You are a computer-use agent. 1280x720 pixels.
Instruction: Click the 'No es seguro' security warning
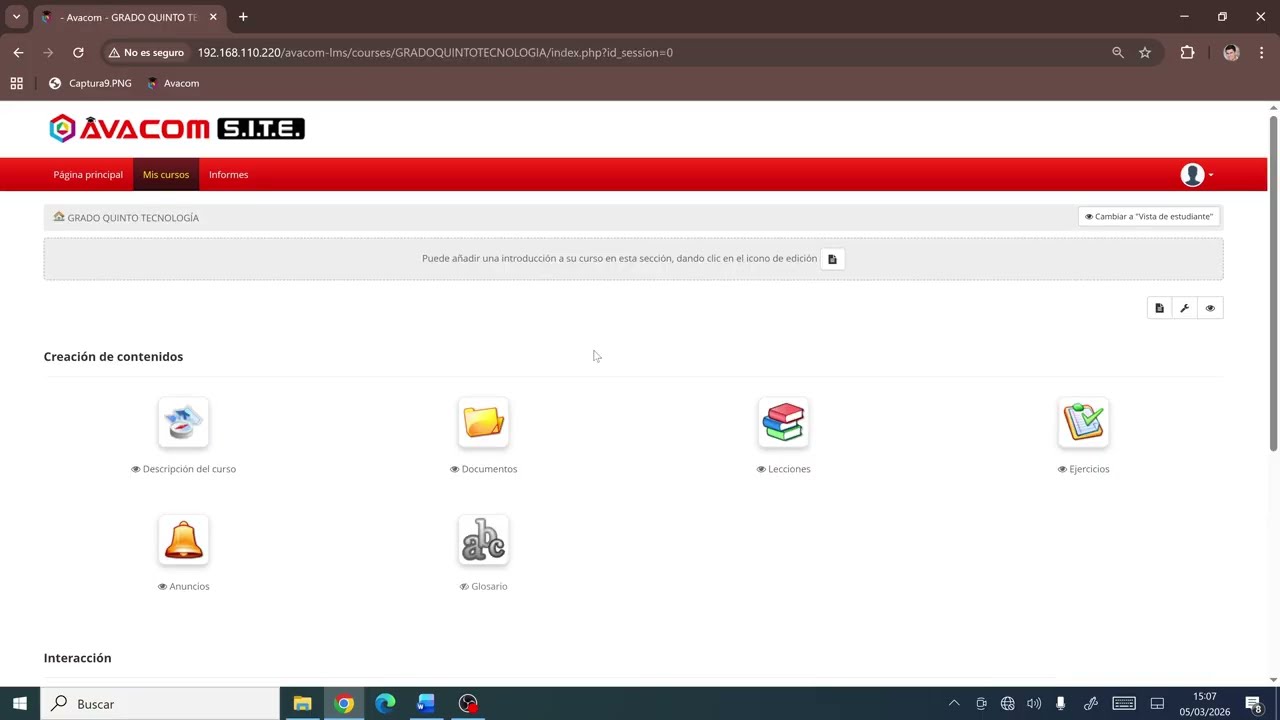(146, 52)
